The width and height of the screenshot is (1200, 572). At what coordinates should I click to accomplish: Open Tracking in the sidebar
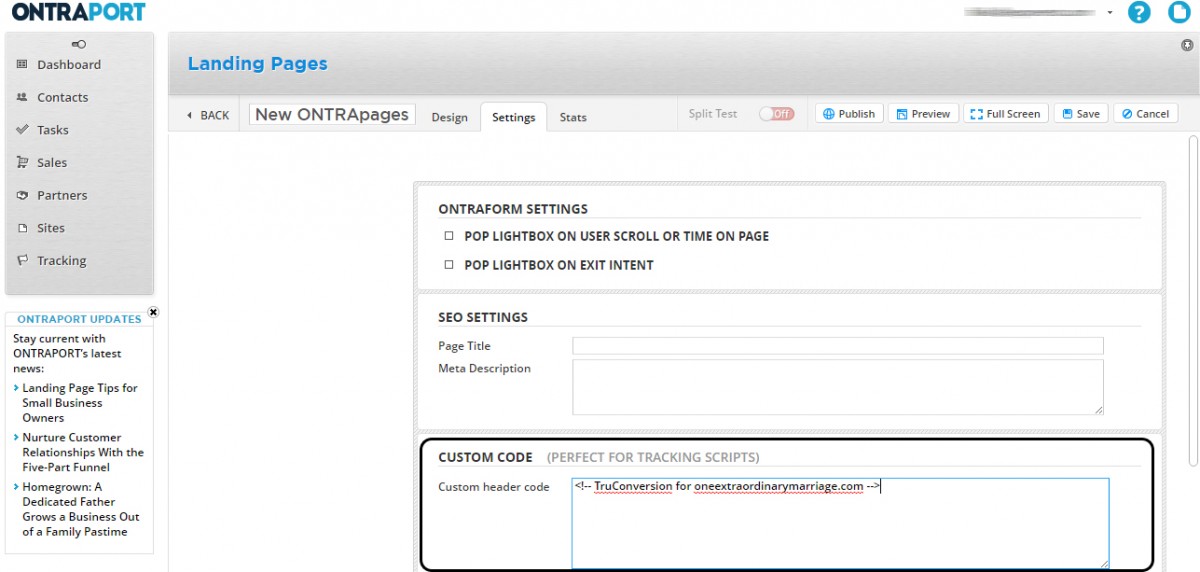(x=61, y=261)
